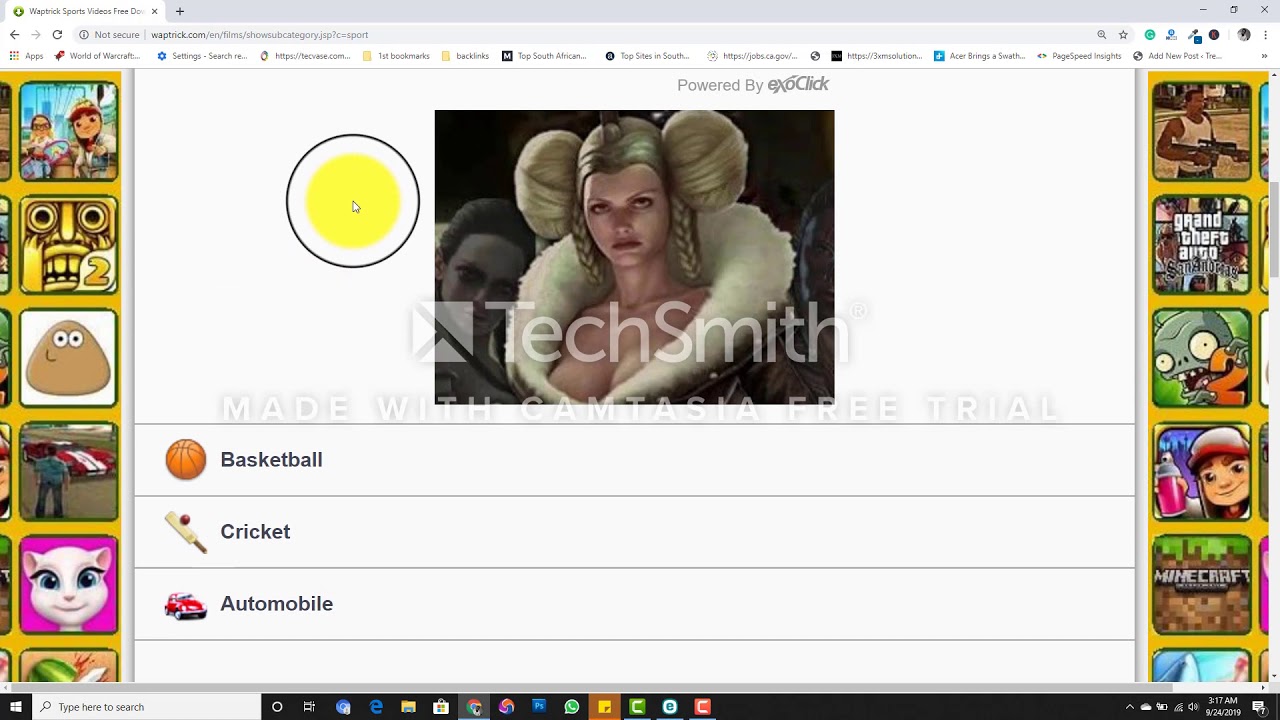Click the Not secure site info indicator
The image size is (1280, 720).
(x=109, y=34)
